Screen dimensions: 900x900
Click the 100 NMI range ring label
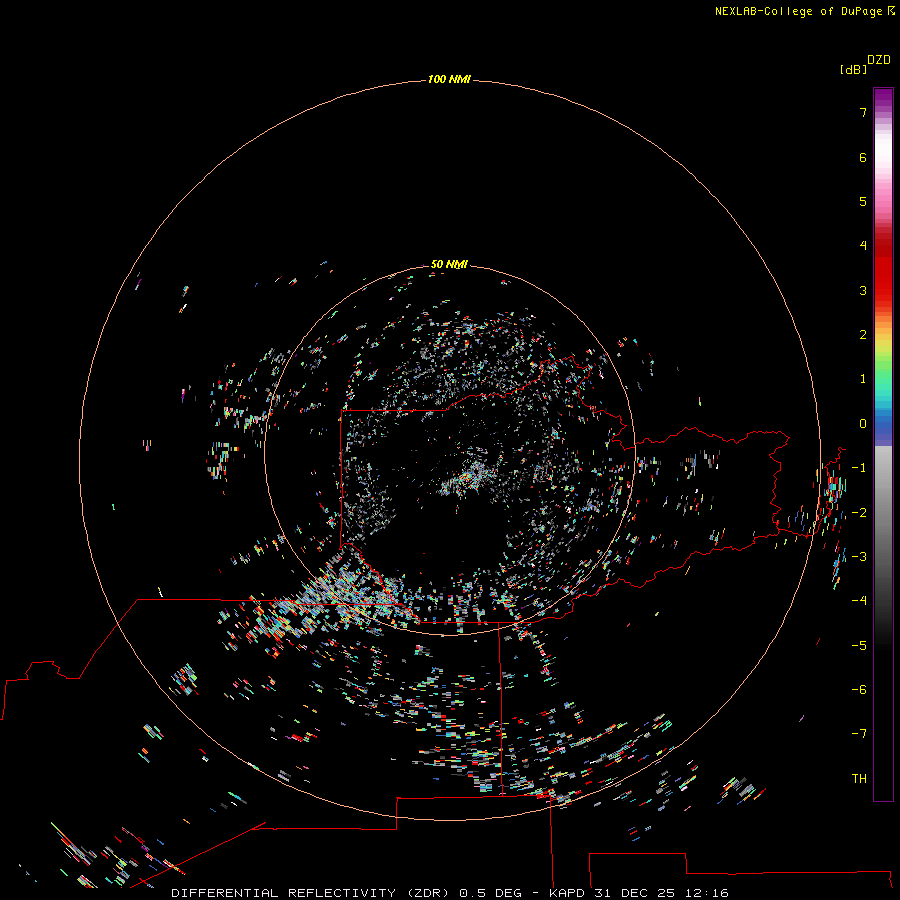[449, 79]
